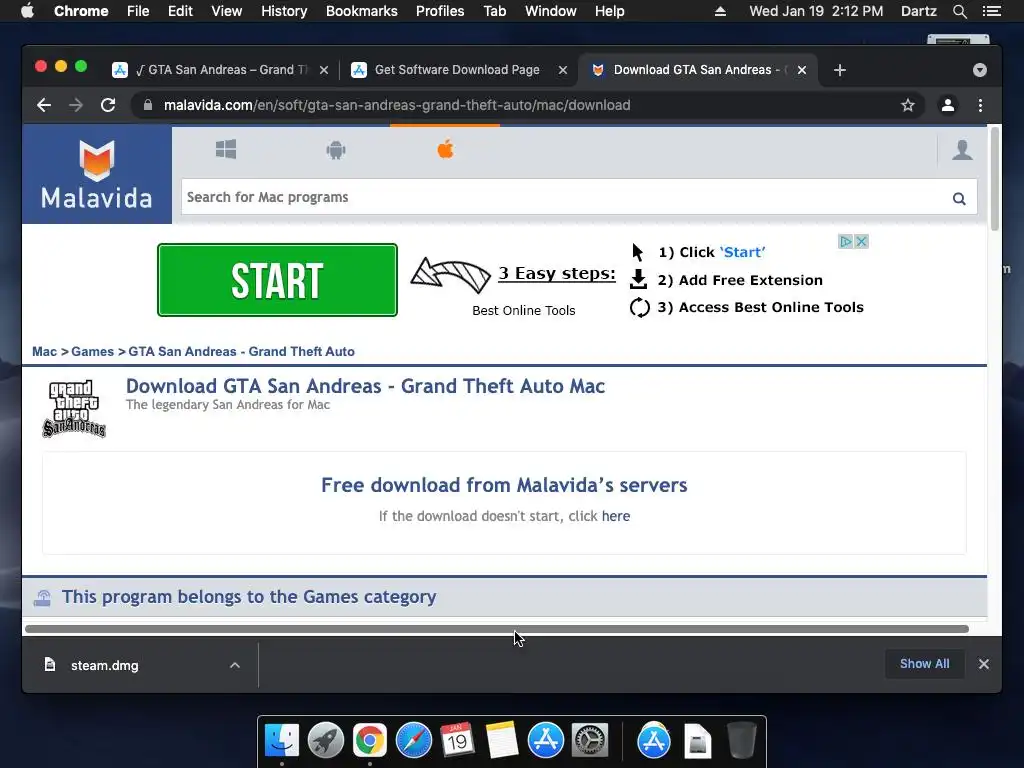Expand the steam.dmg download options chevron
Image resolution: width=1024 pixels, height=768 pixels.
(235, 665)
